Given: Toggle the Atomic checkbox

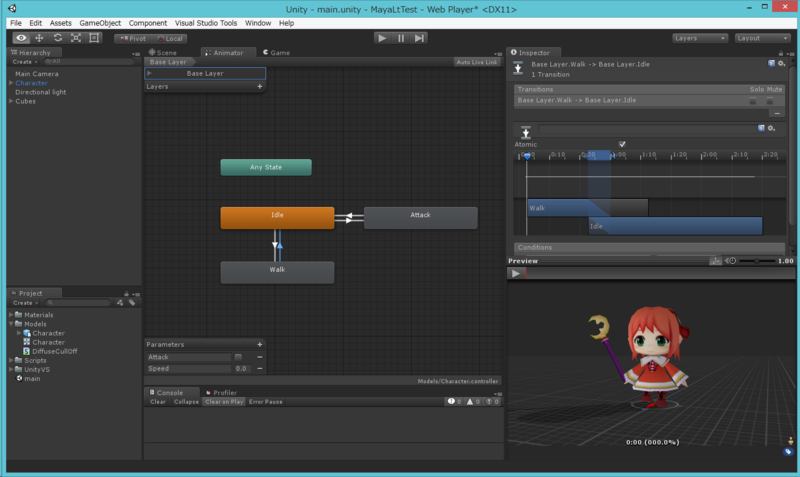Looking at the screenshot, I should (622, 144).
